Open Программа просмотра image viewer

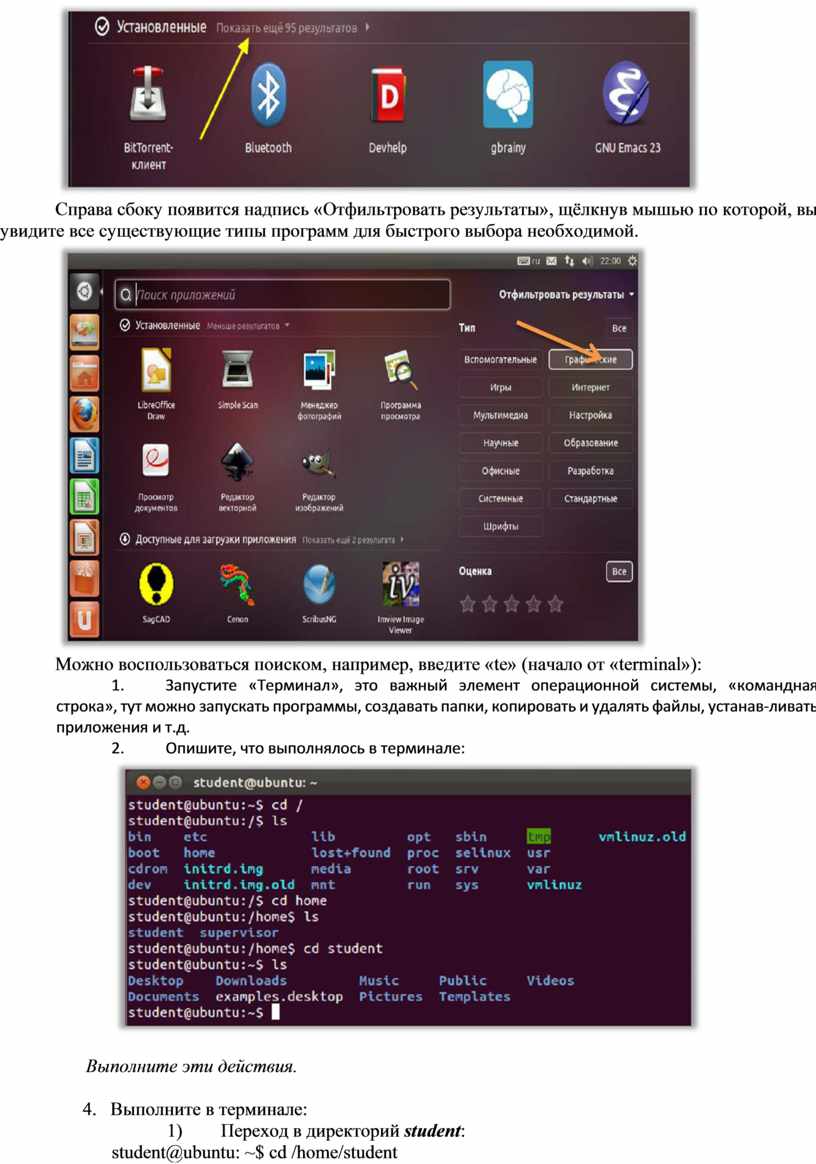(400, 370)
